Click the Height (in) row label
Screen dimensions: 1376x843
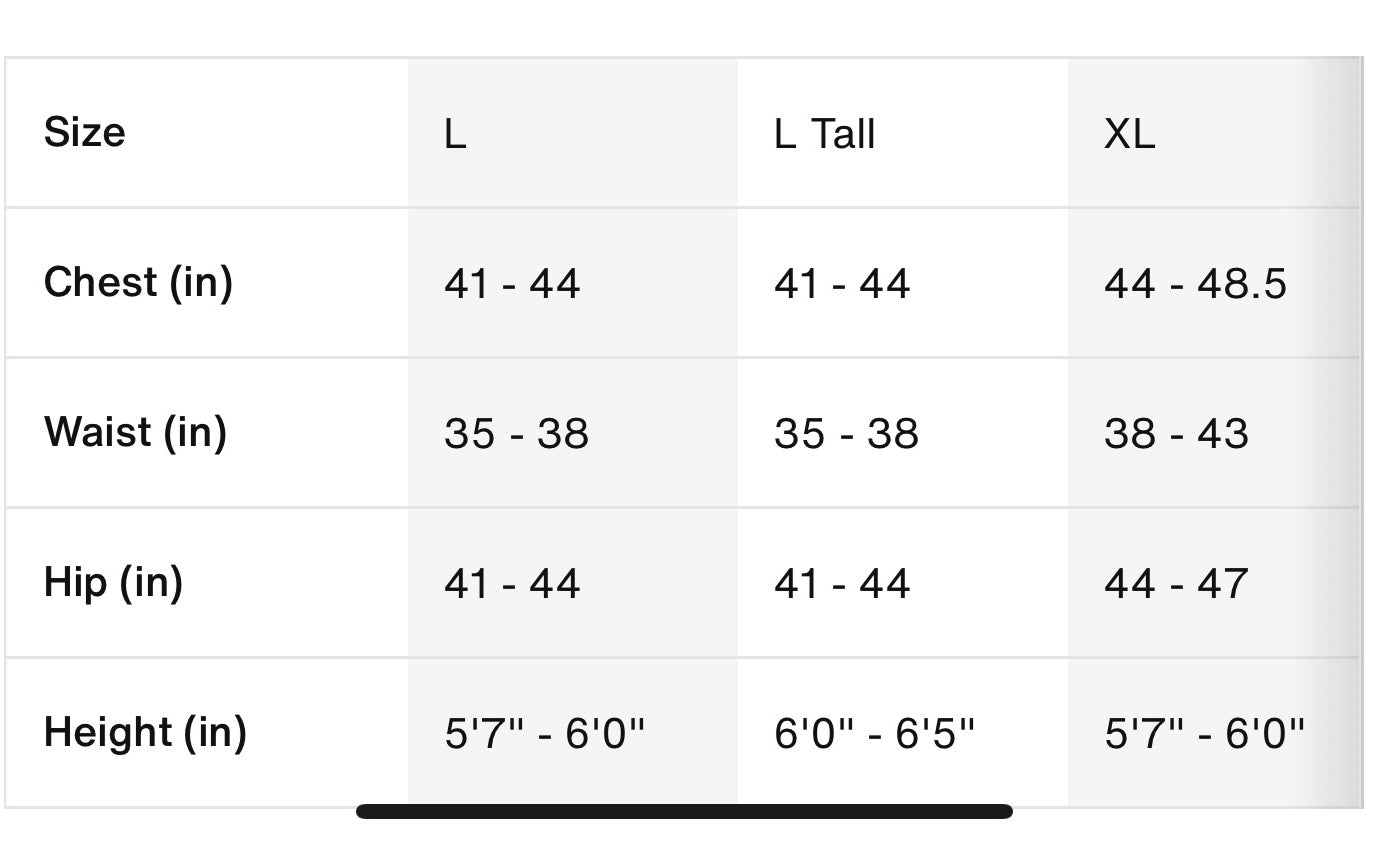click(x=145, y=733)
